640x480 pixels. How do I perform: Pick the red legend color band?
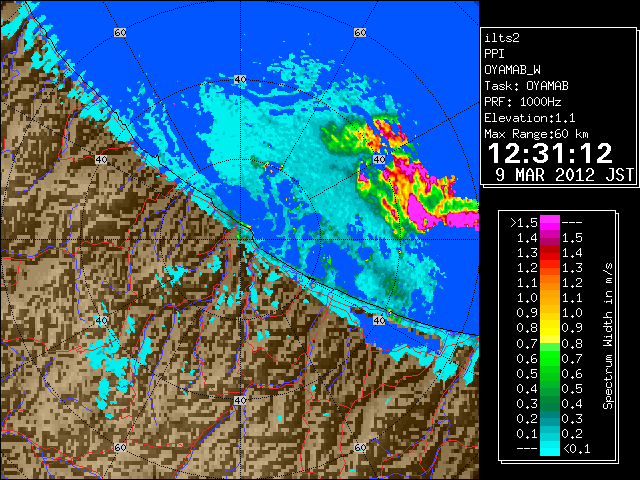point(550,253)
